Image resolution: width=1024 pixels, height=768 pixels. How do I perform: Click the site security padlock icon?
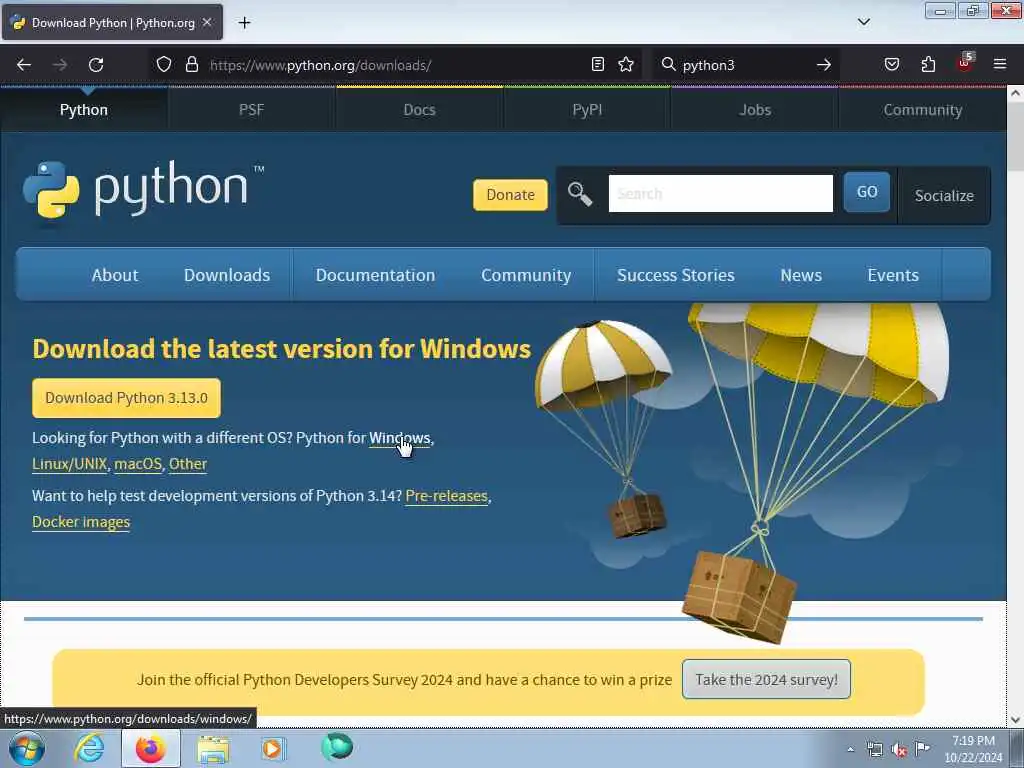click(x=191, y=64)
